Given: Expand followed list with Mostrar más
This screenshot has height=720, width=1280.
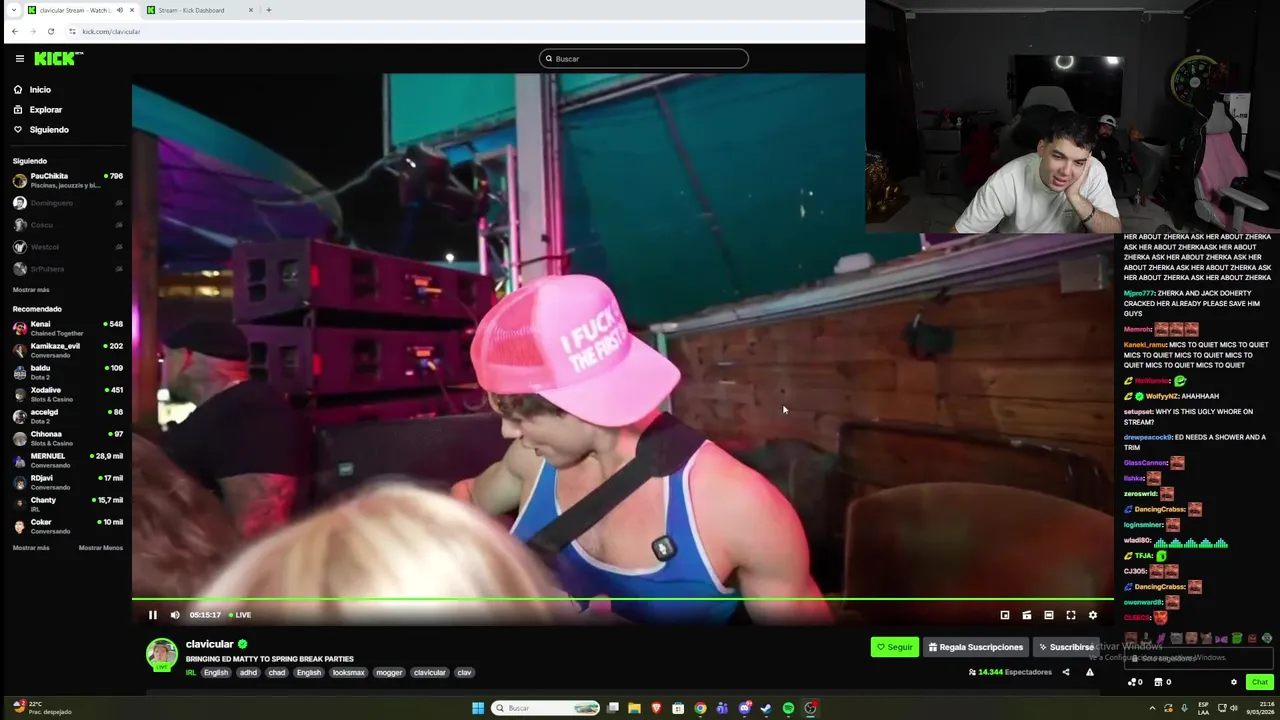Looking at the screenshot, I should click(x=31, y=290).
